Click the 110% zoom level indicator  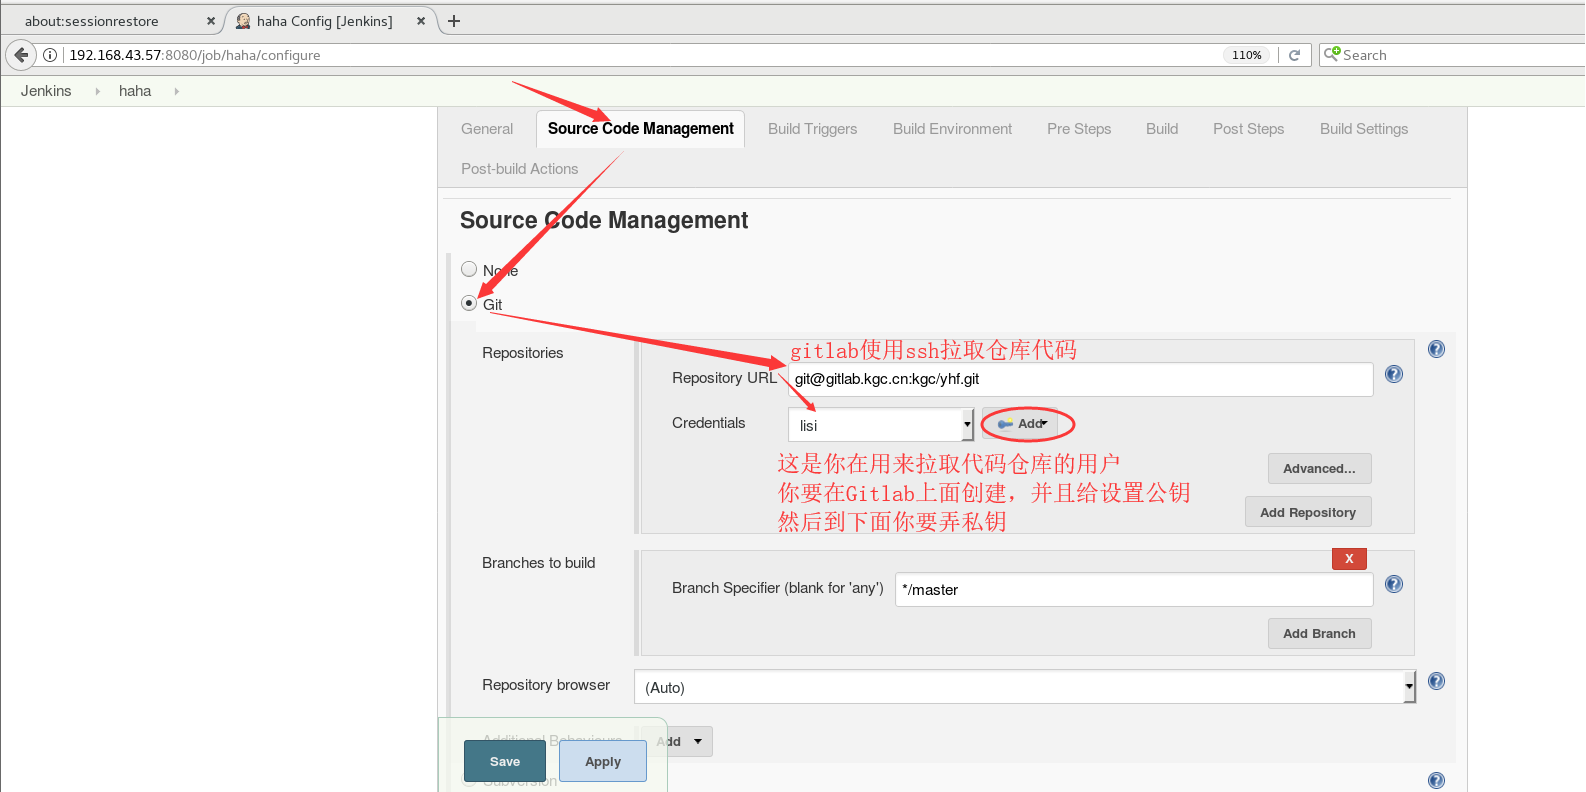[x=1247, y=55]
